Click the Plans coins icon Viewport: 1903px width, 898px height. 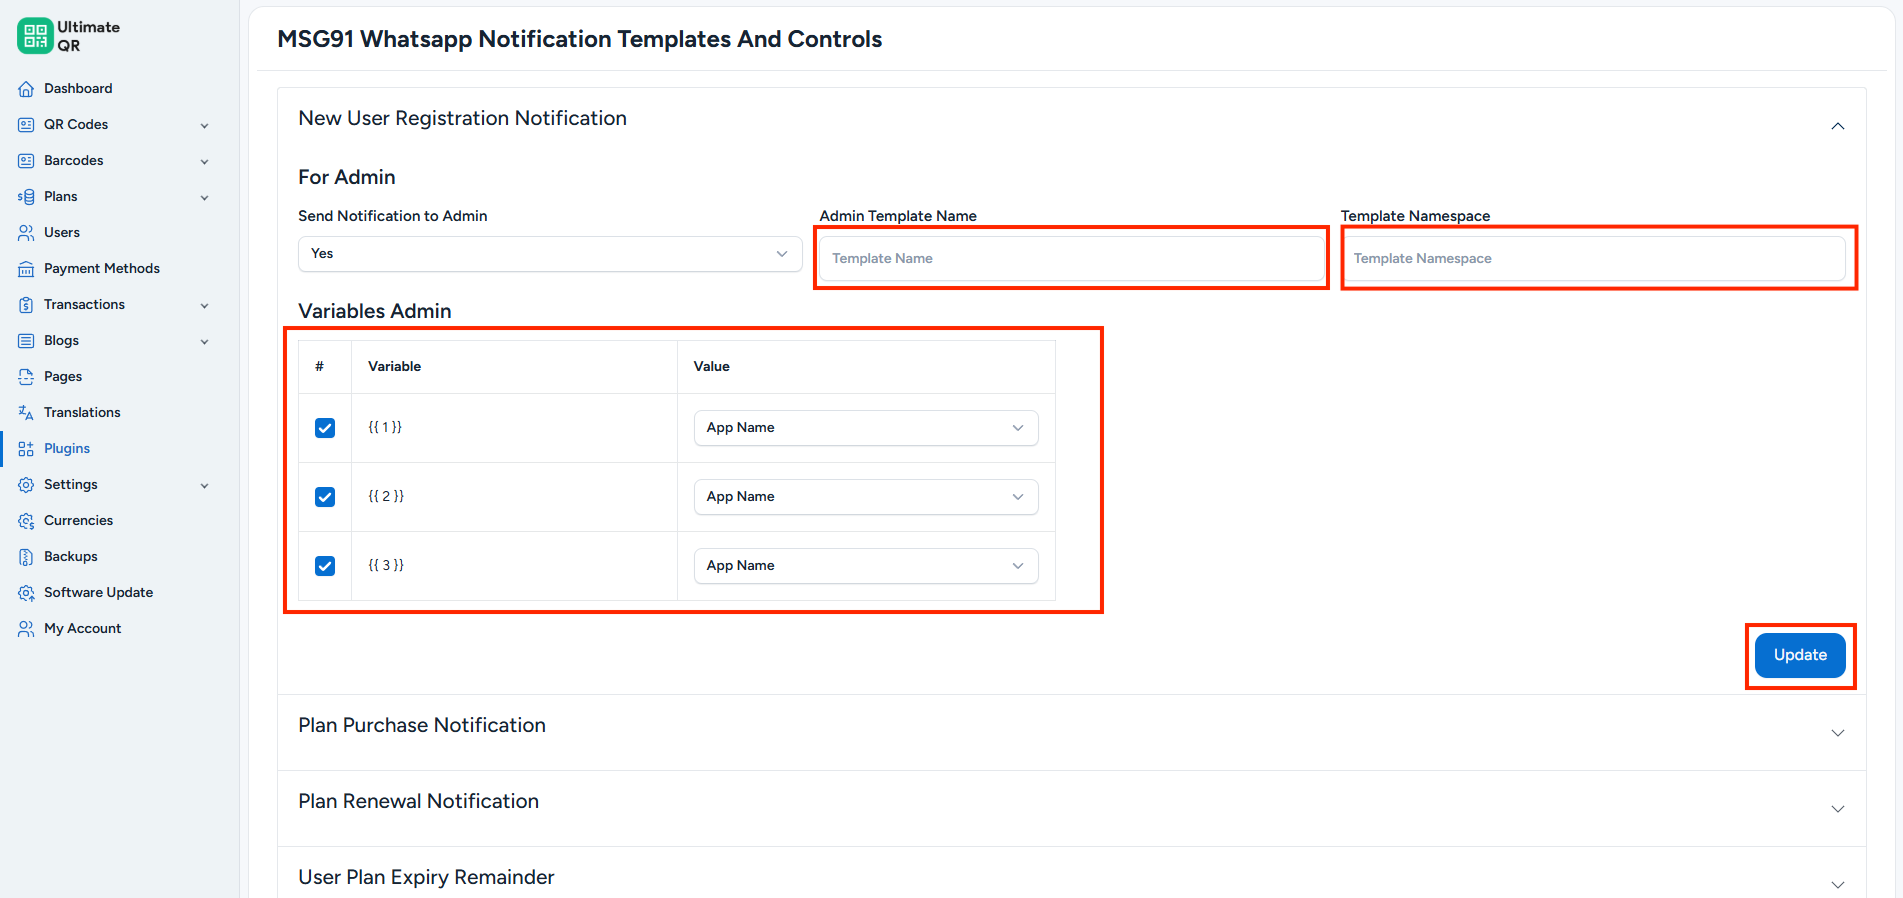click(x=26, y=197)
